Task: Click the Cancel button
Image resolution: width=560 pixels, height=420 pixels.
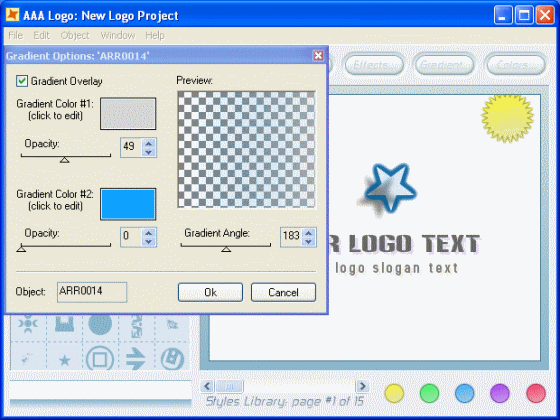Action: [283, 292]
